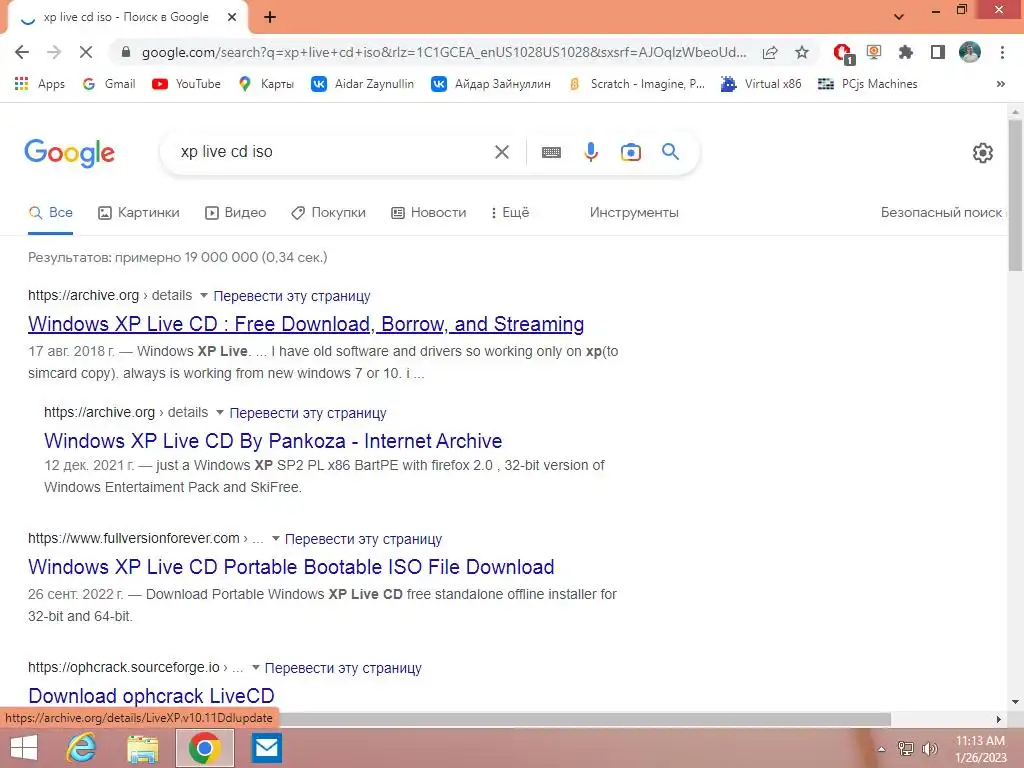This screenshot has width=1024, height=768.
Task: Click the horizontal scrollbar thumb
Action: click(584, 719)
